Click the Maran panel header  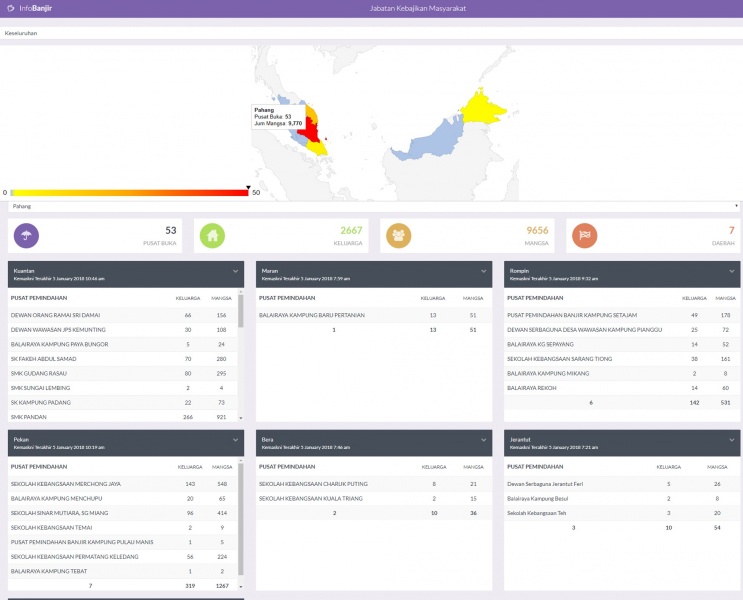[374, 274]
